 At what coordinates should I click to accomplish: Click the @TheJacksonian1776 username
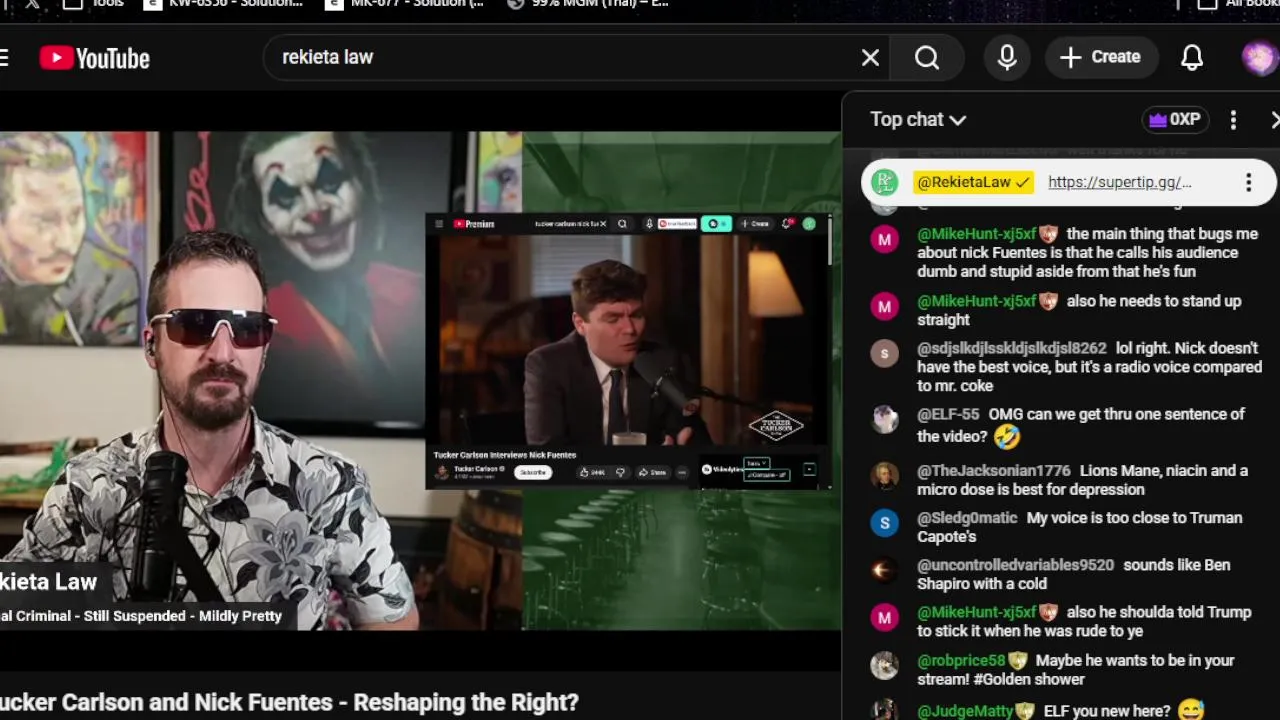coord(994,470)
